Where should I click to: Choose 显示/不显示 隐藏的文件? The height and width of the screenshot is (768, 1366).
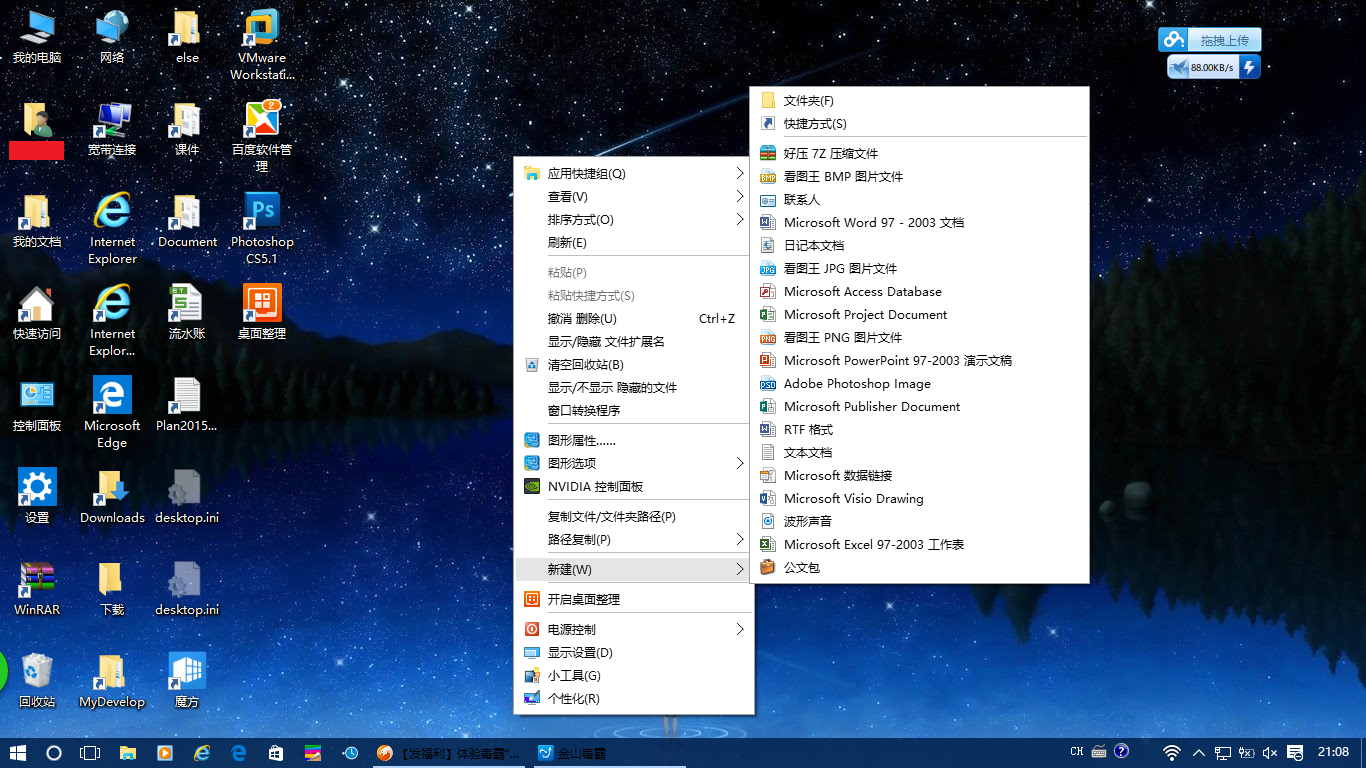pyautogui.click(x=634, y=387)
